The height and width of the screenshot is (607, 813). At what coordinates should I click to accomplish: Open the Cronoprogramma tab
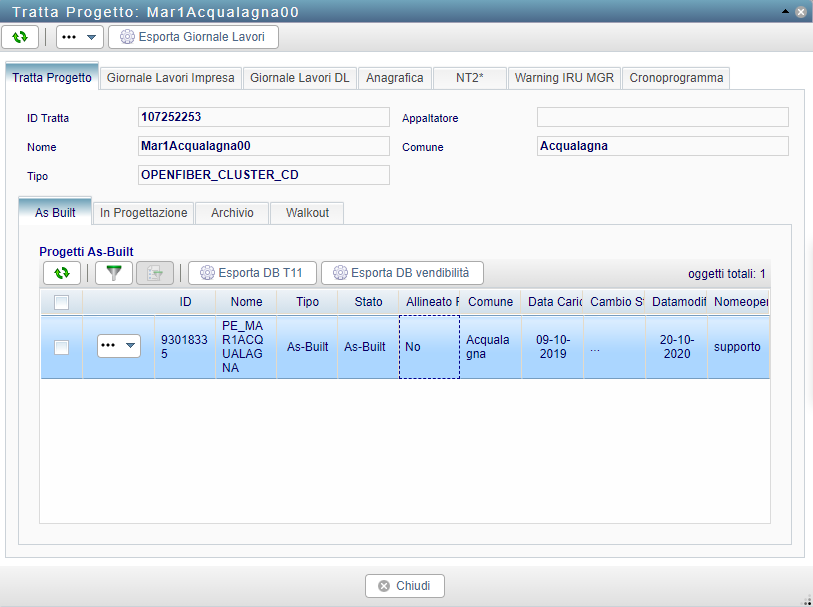click(676, 78)
